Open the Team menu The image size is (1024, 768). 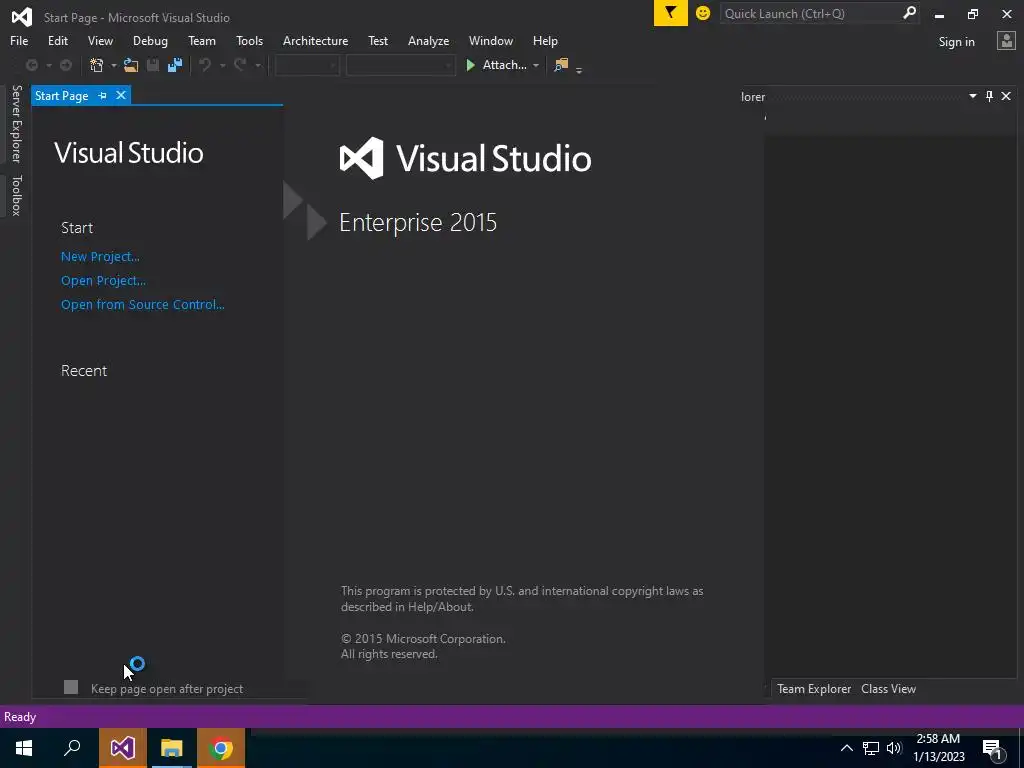202,40
